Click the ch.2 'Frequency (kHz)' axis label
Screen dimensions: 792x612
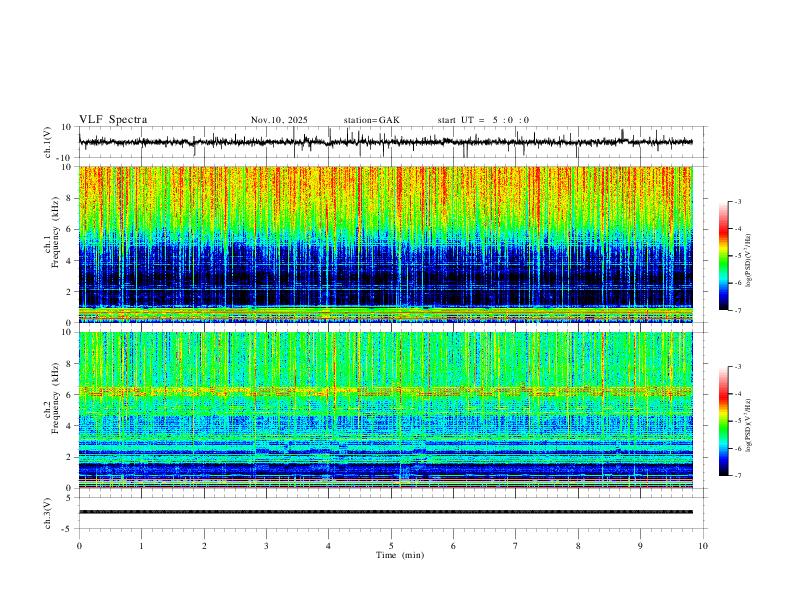click(x=55, y=399)
